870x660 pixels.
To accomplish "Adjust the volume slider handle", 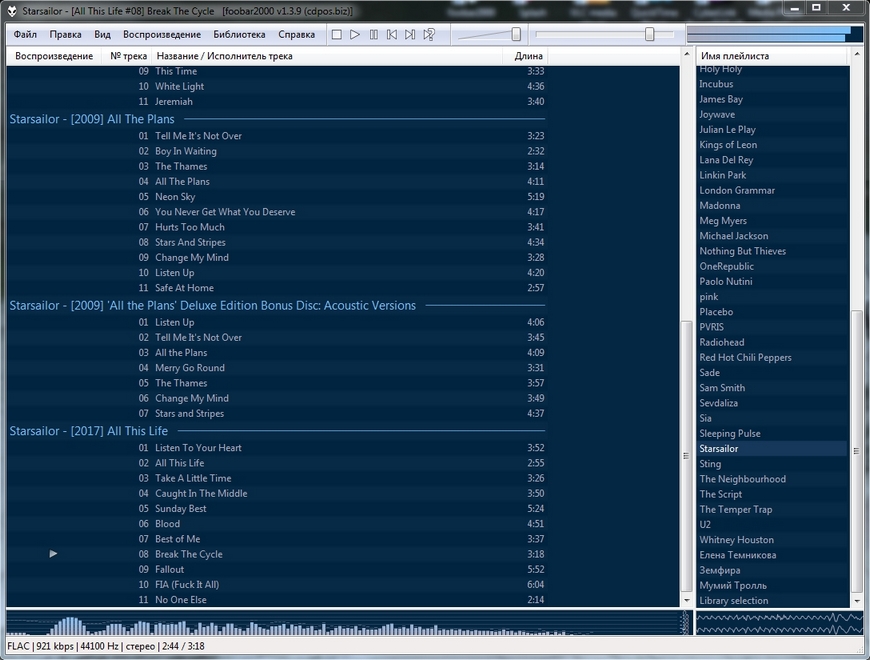I will pyautogui.click(x=516, y=34).
